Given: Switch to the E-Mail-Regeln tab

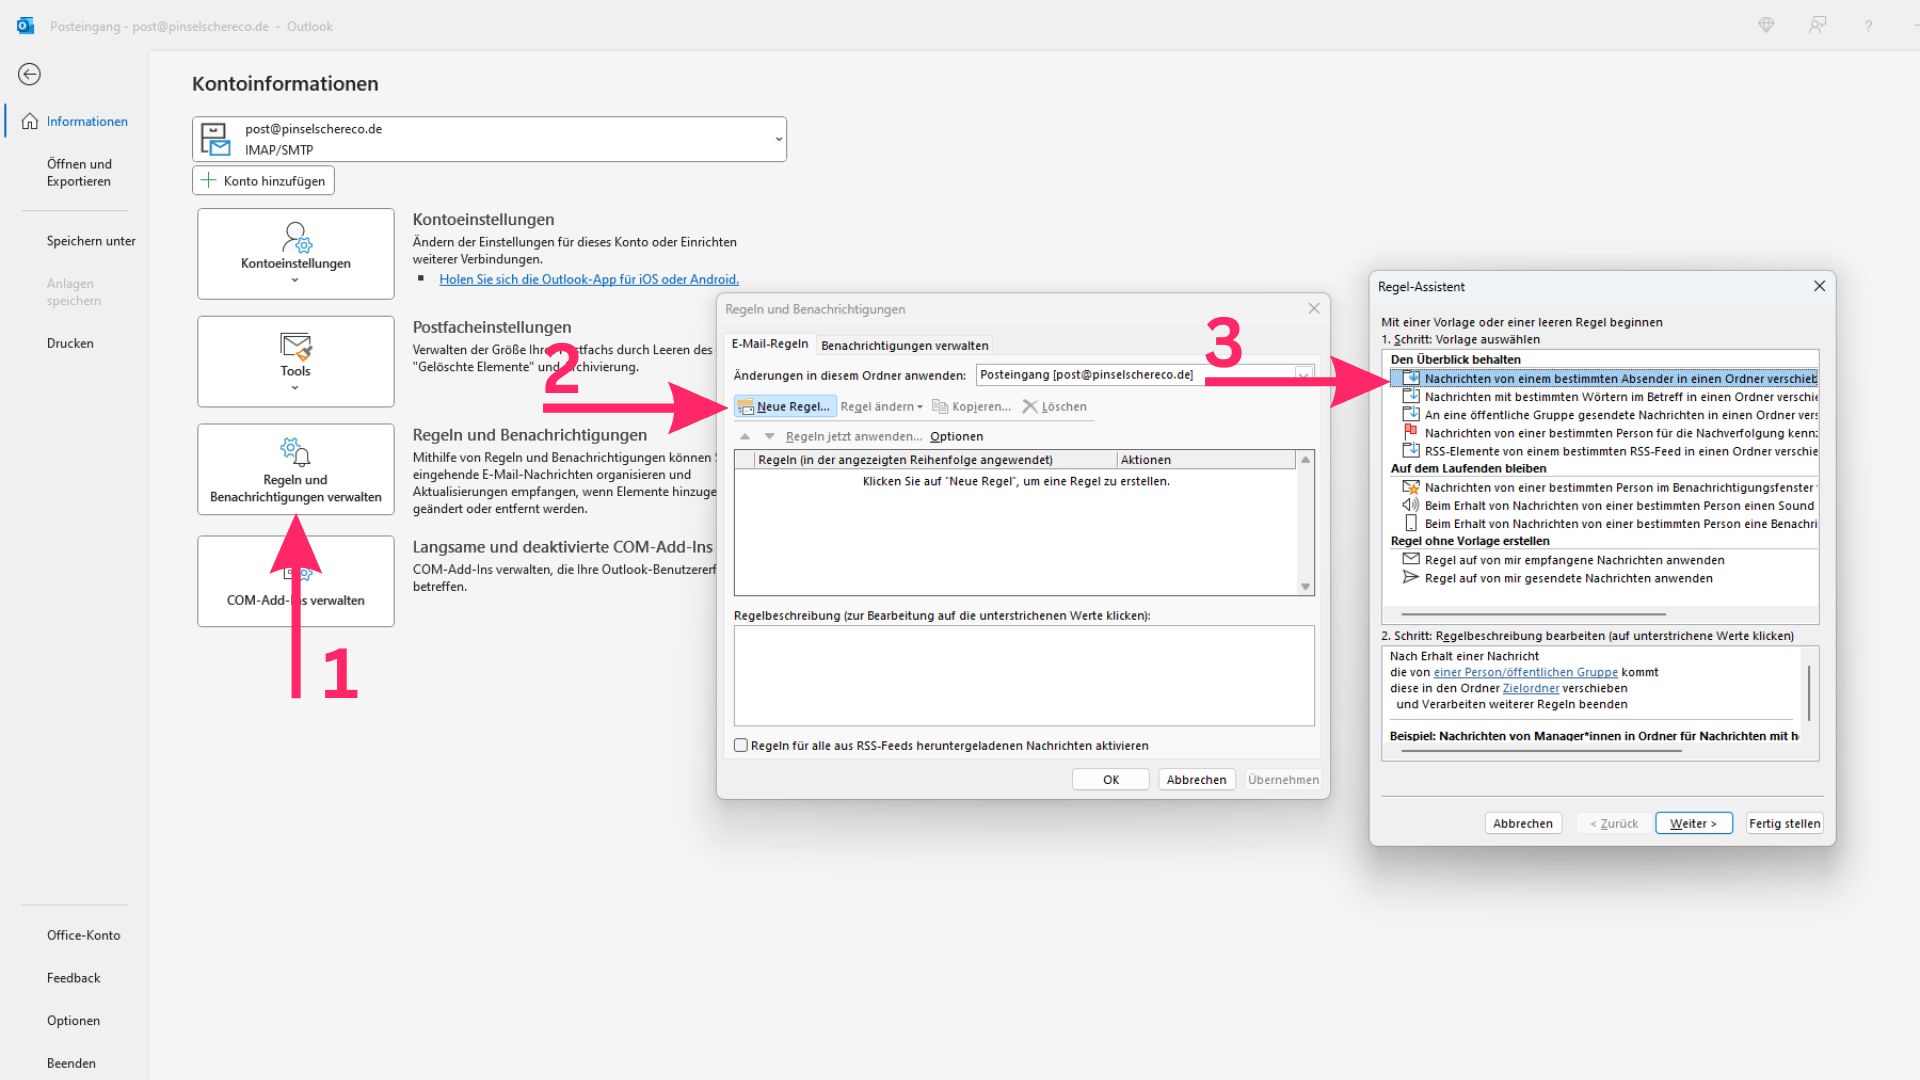Looking at the screenshot, I should tap(770, 344).
